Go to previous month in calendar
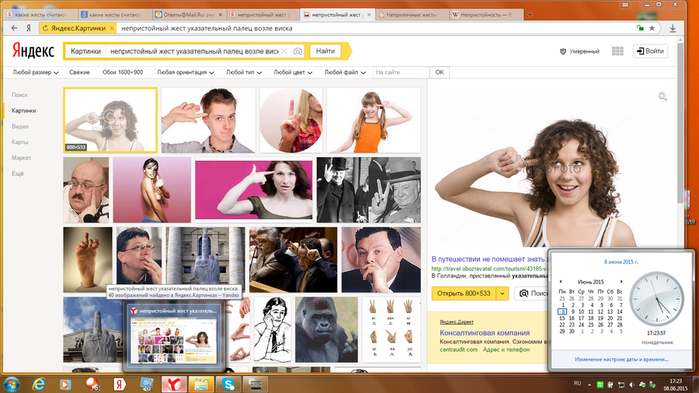Image resolution: width=699 pixels, height=393 pixels. [560, 282]
